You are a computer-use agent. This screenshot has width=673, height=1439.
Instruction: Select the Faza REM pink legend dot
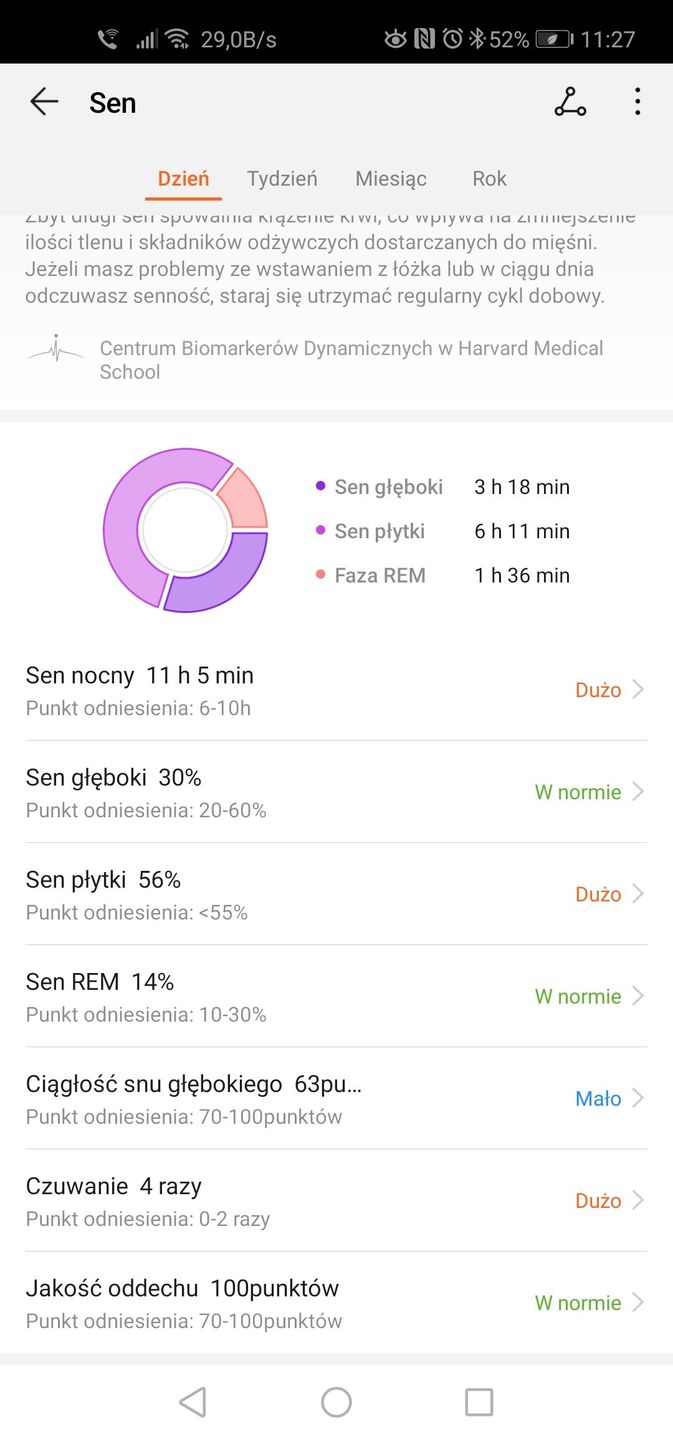[x=319, y=575]
